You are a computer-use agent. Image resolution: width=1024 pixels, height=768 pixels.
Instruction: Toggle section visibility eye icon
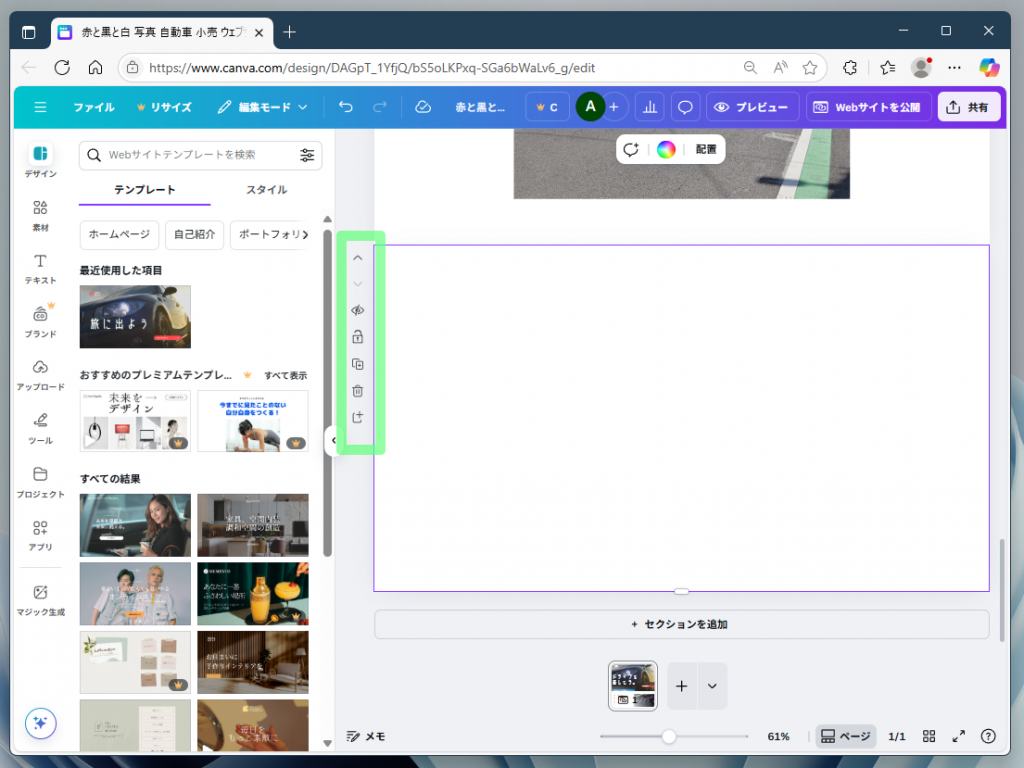pyautogui.click(x=358, y=310)
